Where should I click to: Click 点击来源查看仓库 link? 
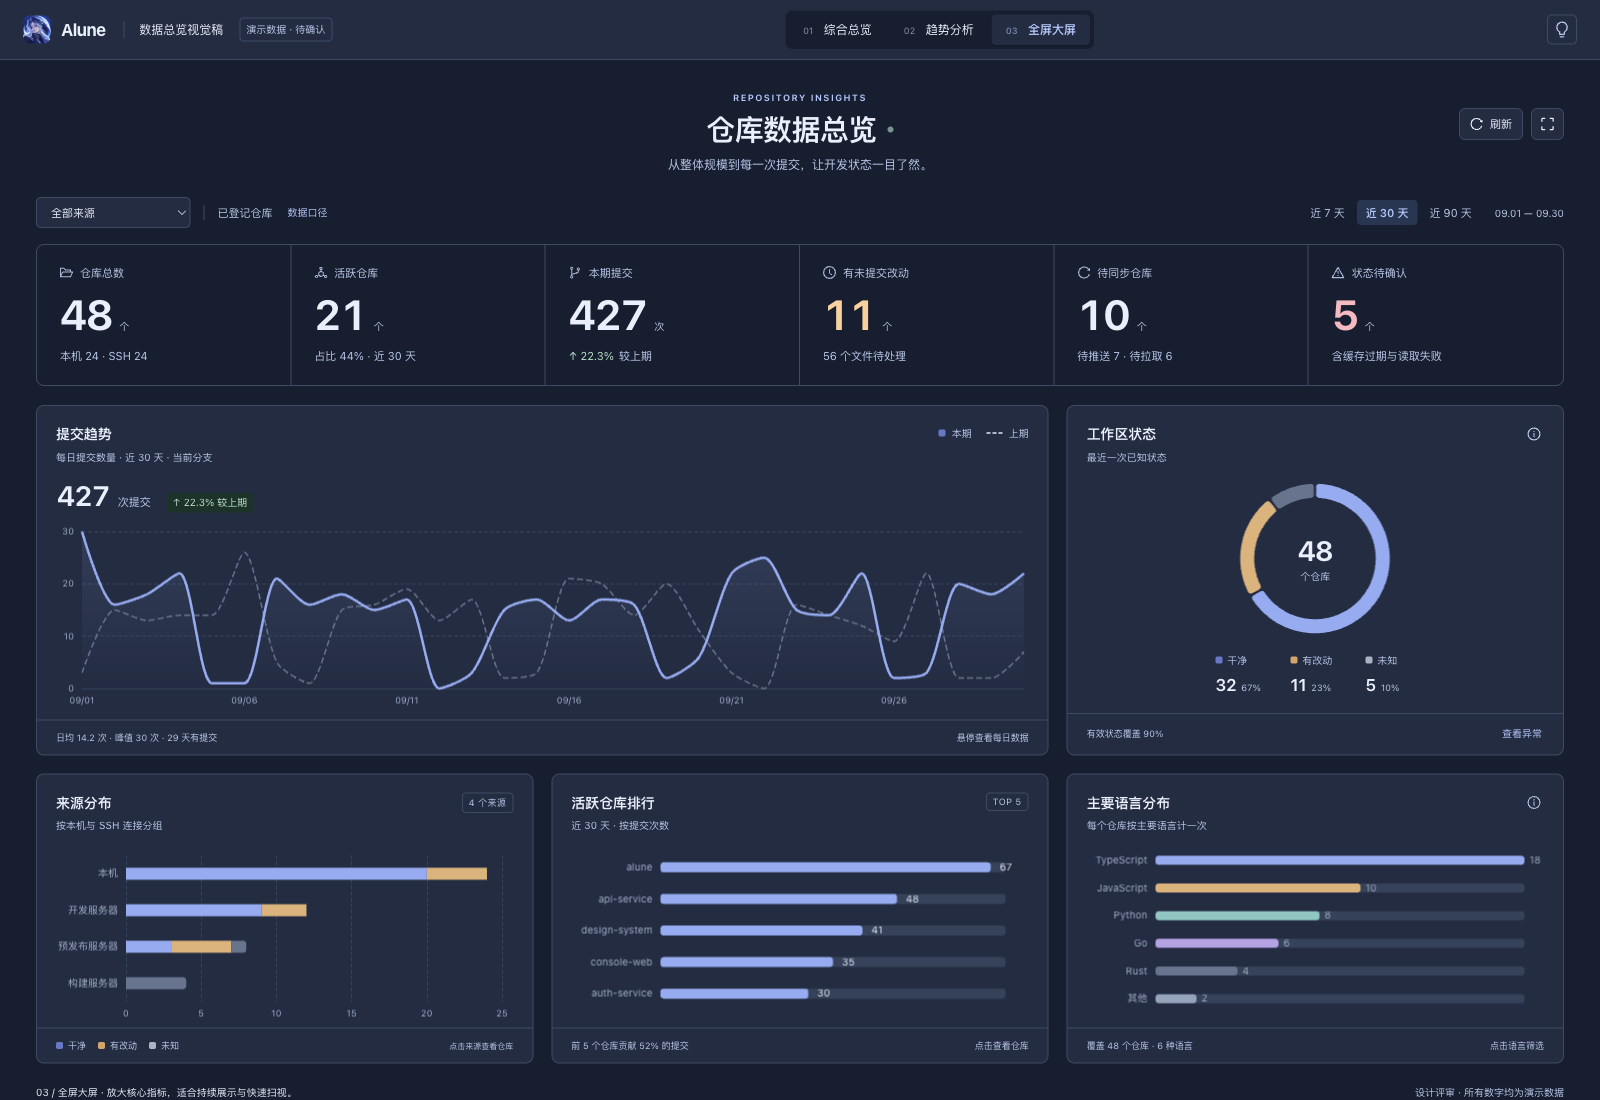click(481, 1046)
